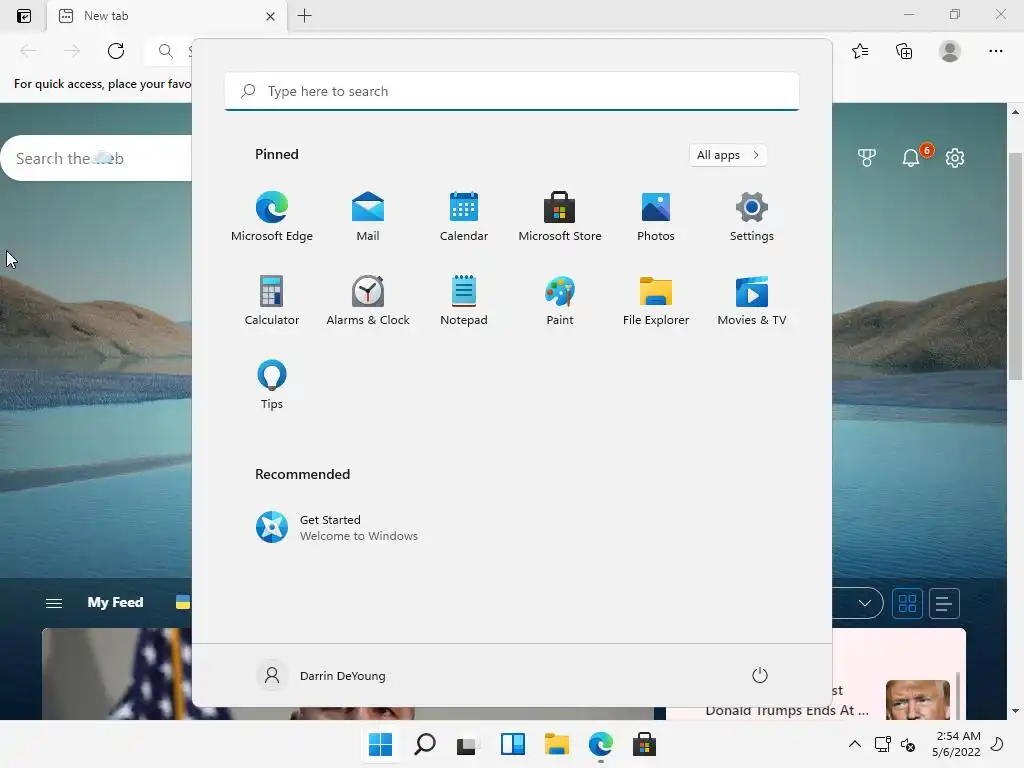
Task: Show hidden system tray icons
Action: (x=854, y=744)
